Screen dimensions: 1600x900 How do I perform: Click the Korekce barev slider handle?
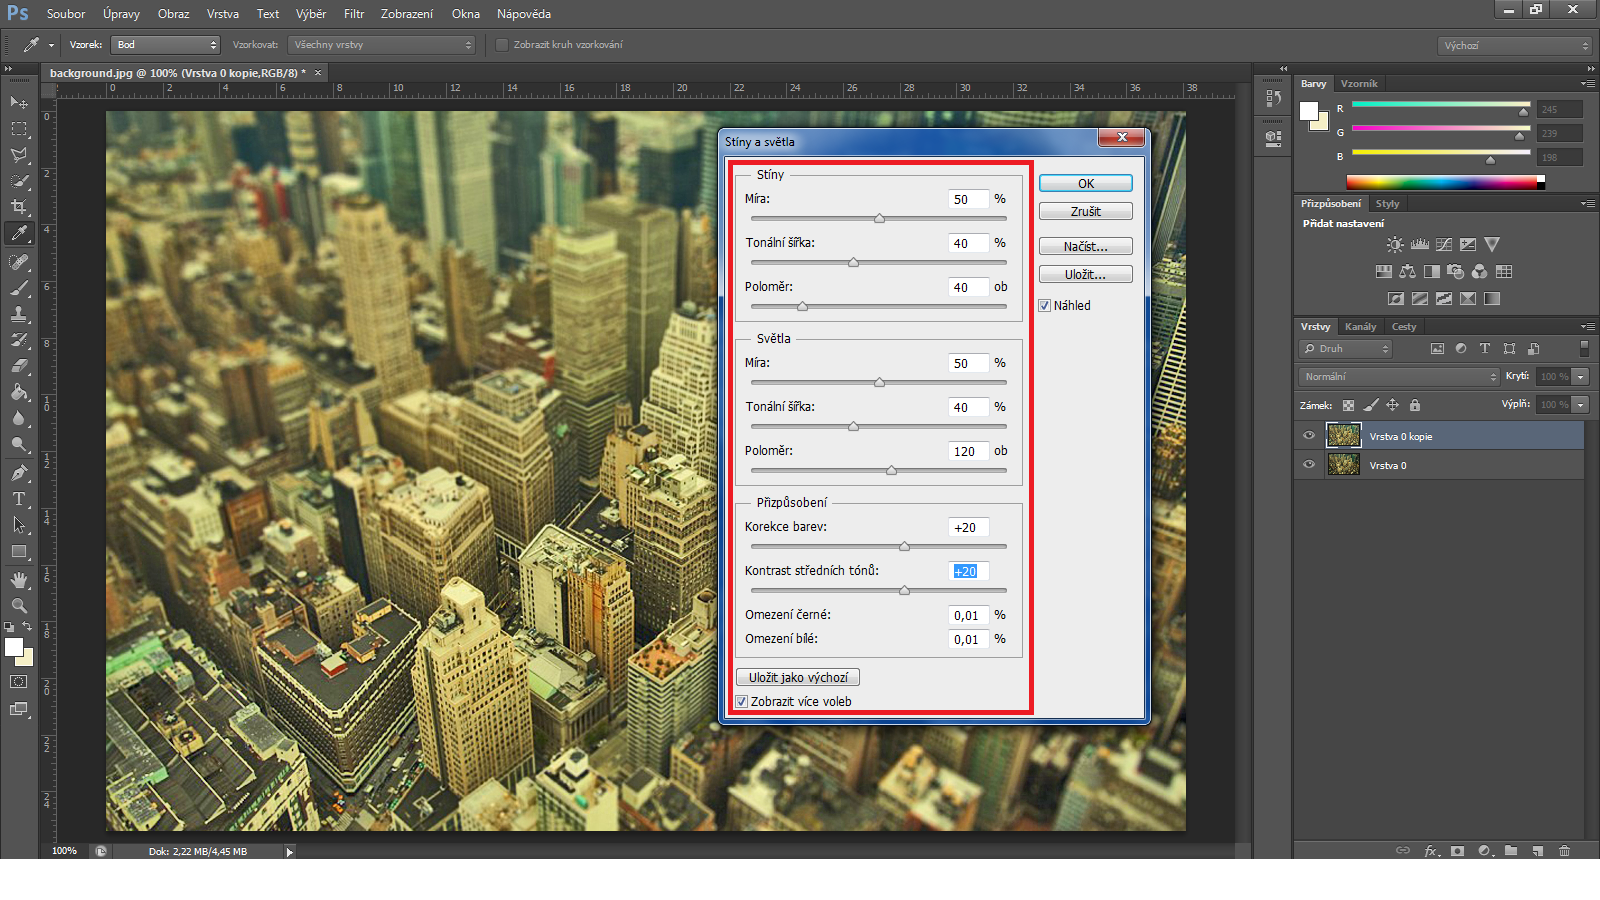[904, 546]
